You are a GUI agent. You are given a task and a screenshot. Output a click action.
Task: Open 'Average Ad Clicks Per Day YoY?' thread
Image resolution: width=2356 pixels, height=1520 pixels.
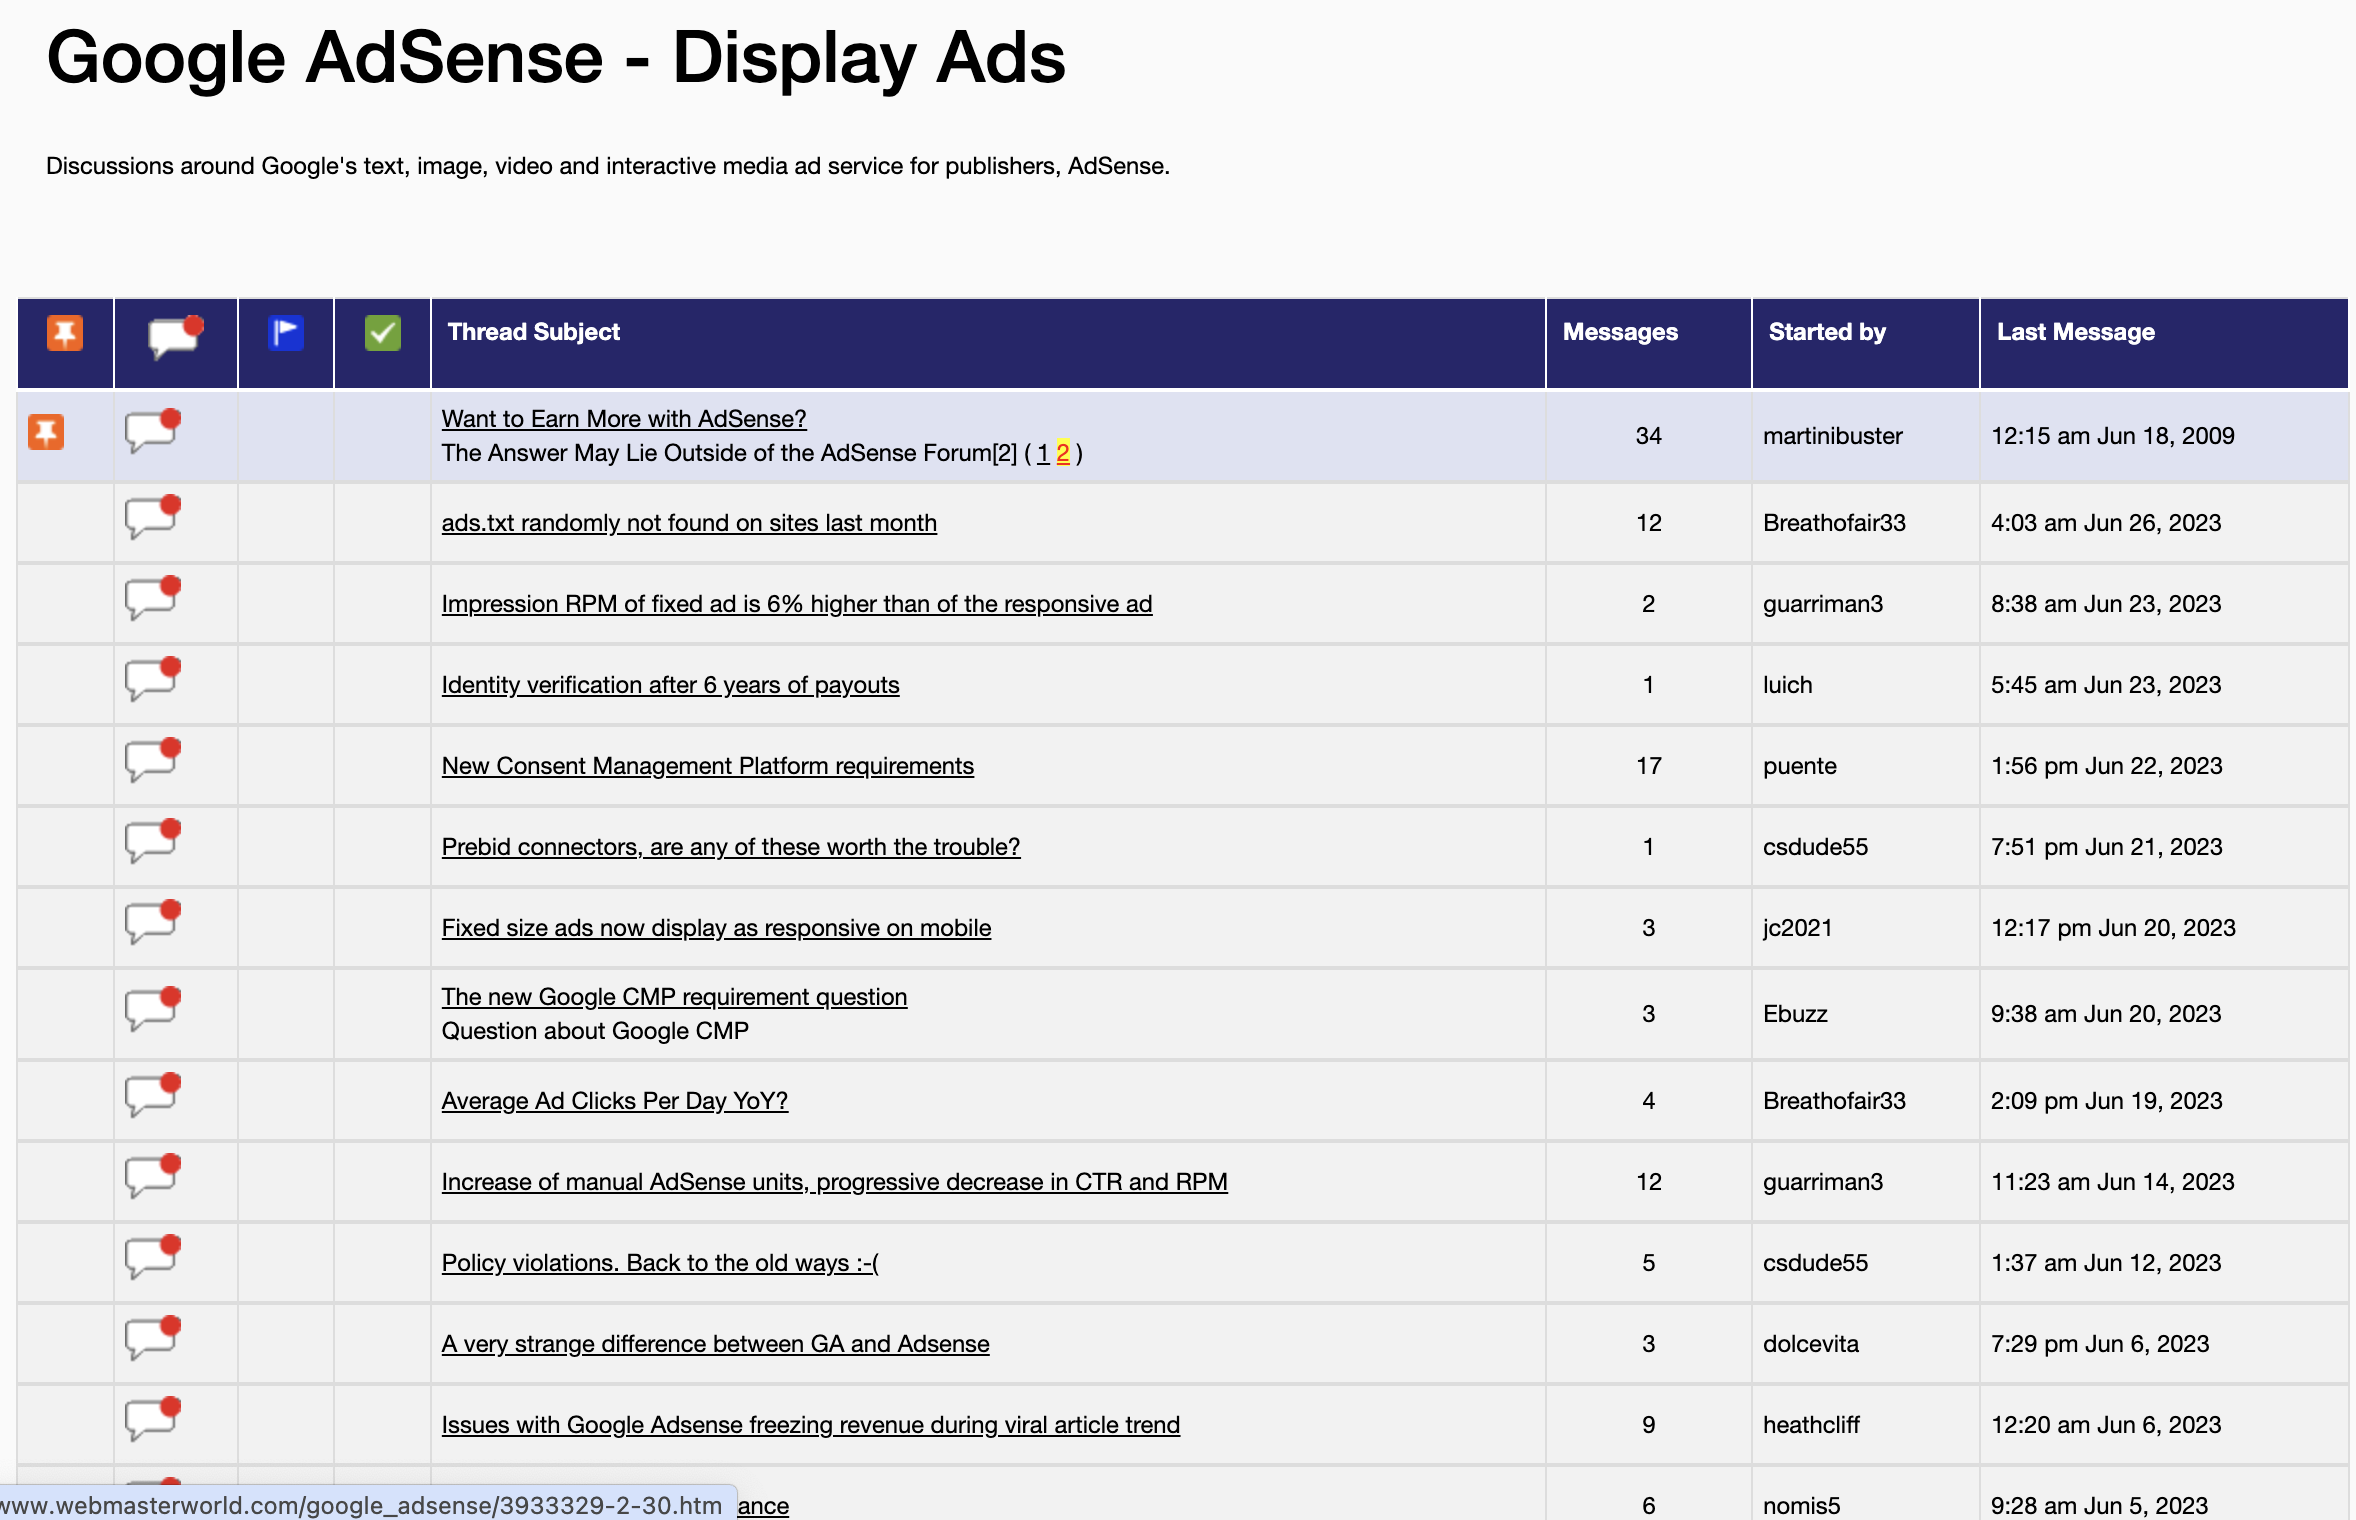click(x=615, y=1101)
